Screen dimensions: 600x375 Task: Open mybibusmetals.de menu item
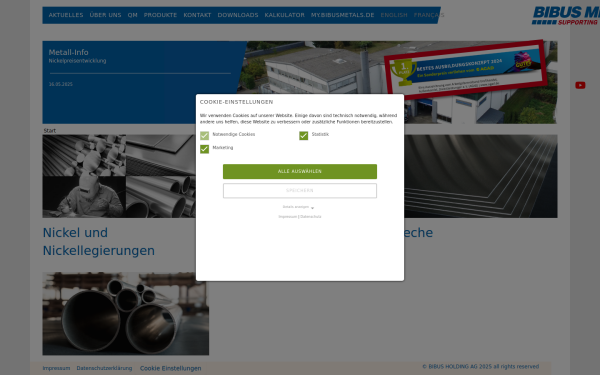(342, 15)
